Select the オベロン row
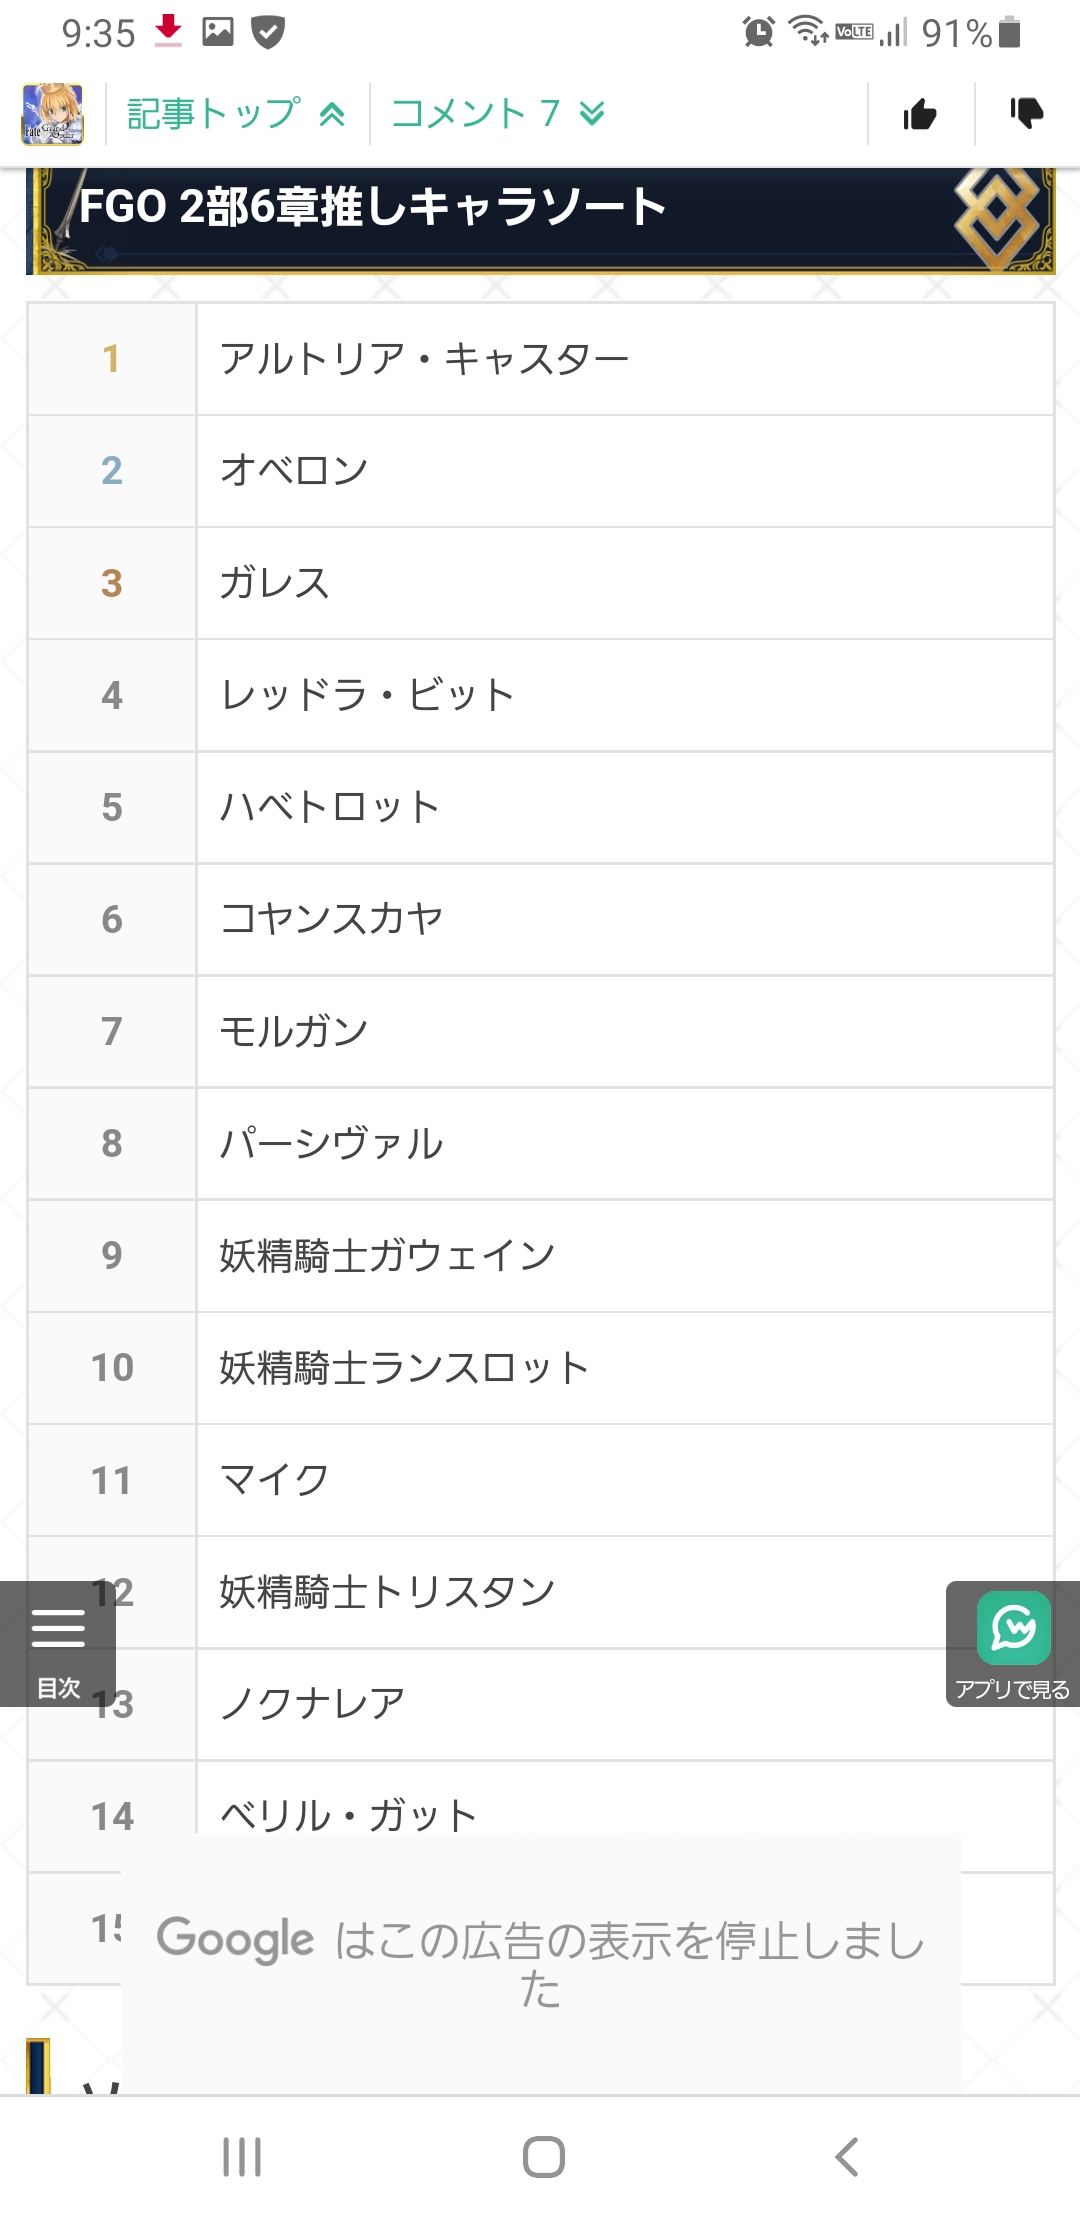The width and height of the screenshot is (1080, 2220). click(x=294, y=471)
